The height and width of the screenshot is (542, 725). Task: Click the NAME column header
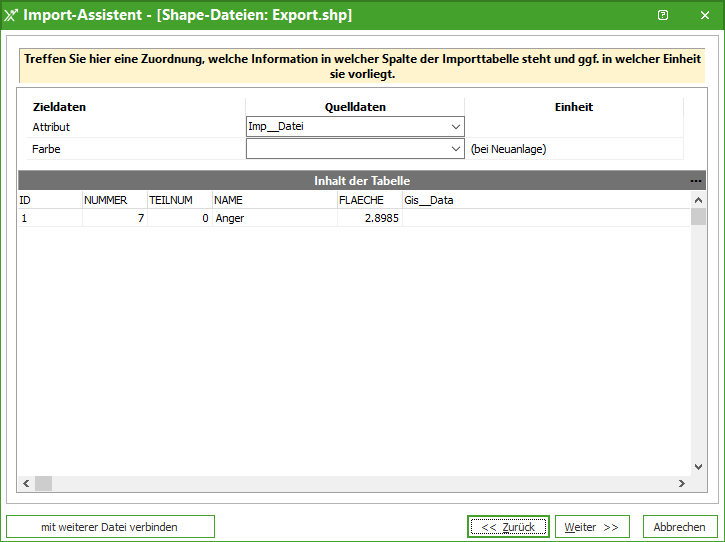[x=275, y=200]
